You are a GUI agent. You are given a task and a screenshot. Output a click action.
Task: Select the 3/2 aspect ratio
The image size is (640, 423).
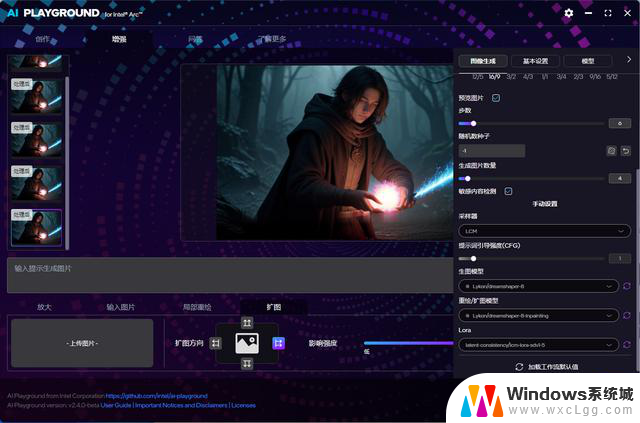[x=511, y=77]
